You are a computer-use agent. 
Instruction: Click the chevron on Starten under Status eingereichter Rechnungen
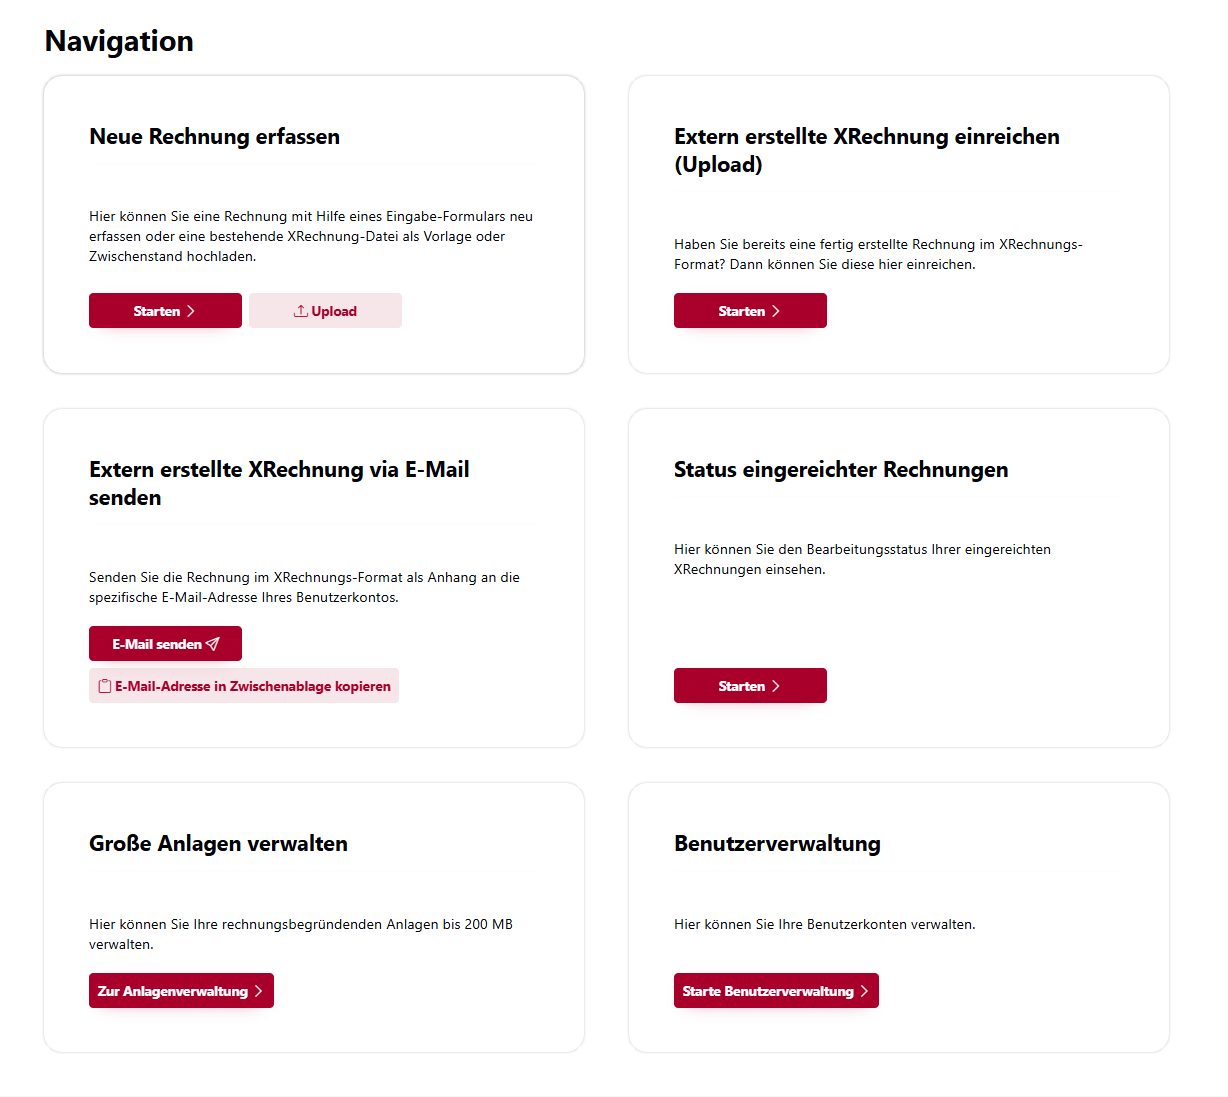[776, 686]
